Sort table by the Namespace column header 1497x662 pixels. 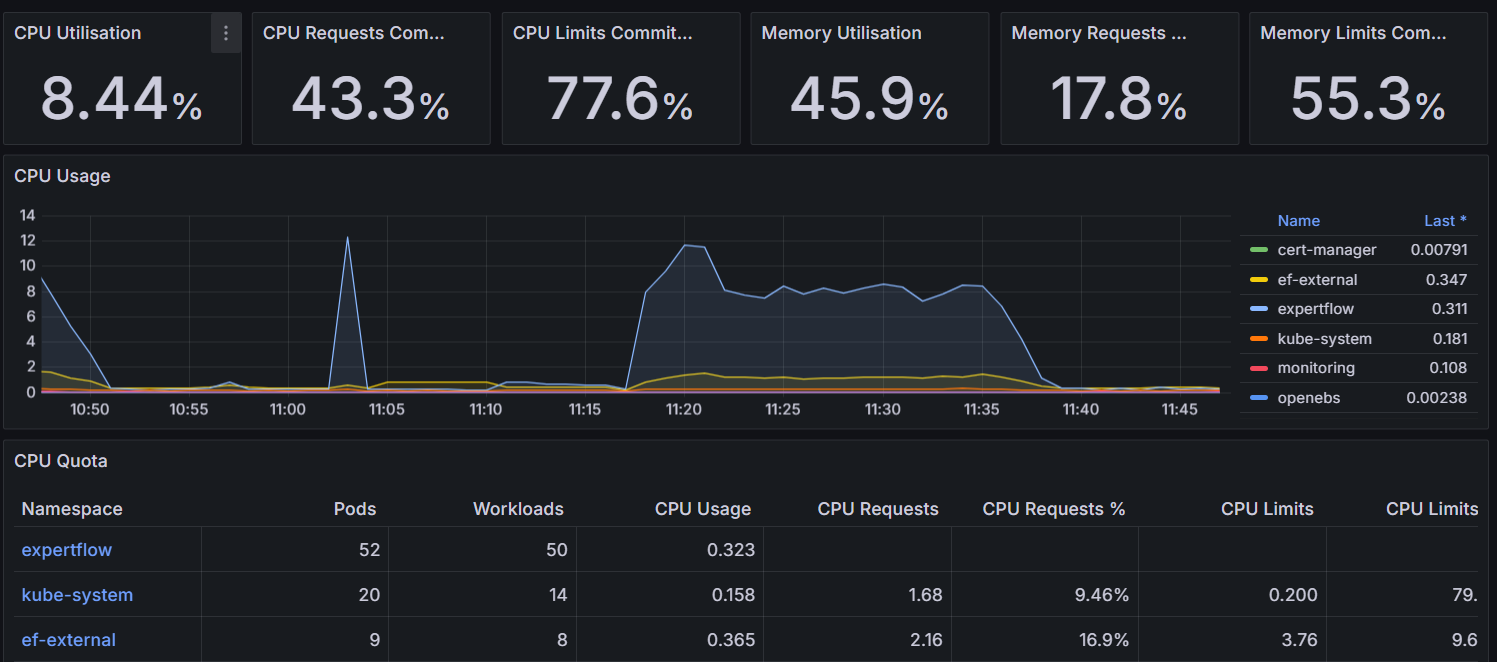72,509
